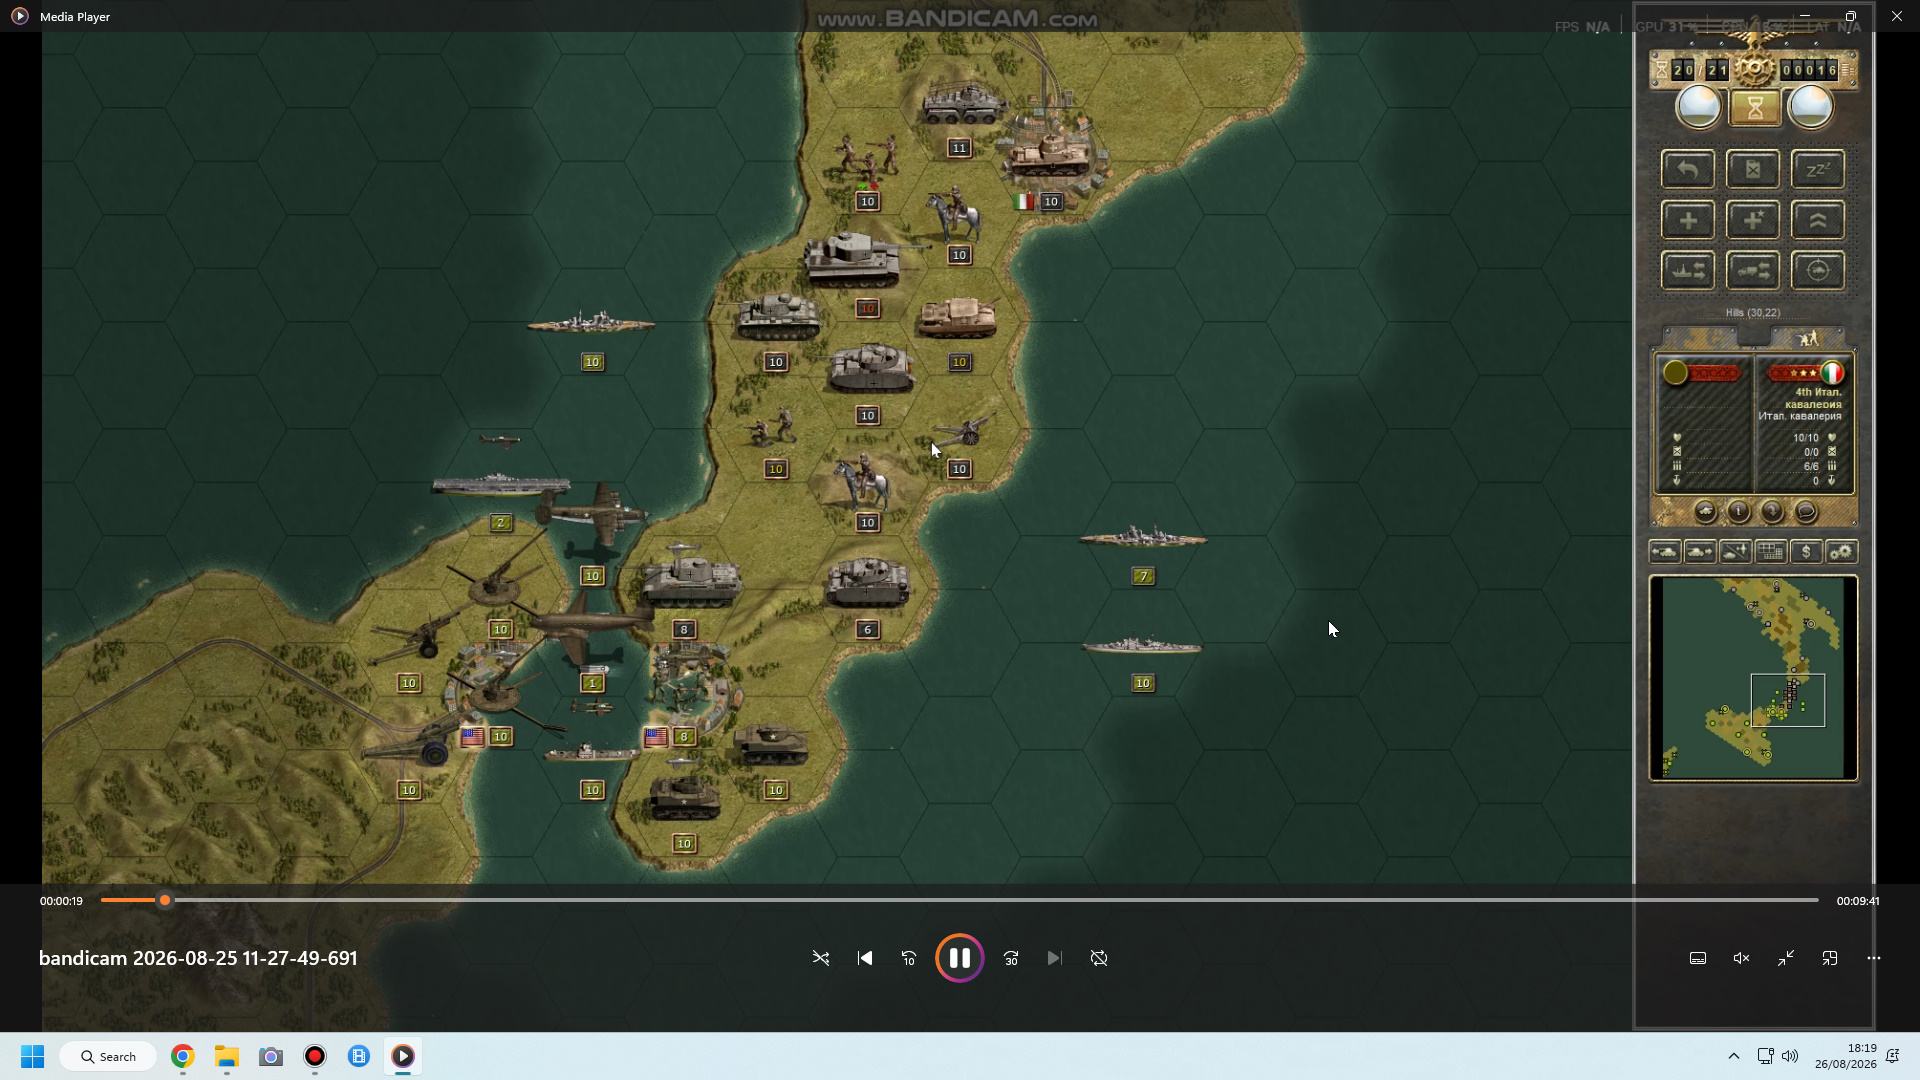Skip forward 30 seconds
The height and width of the screenshot is (1080, 1920).
point(1011,958)
